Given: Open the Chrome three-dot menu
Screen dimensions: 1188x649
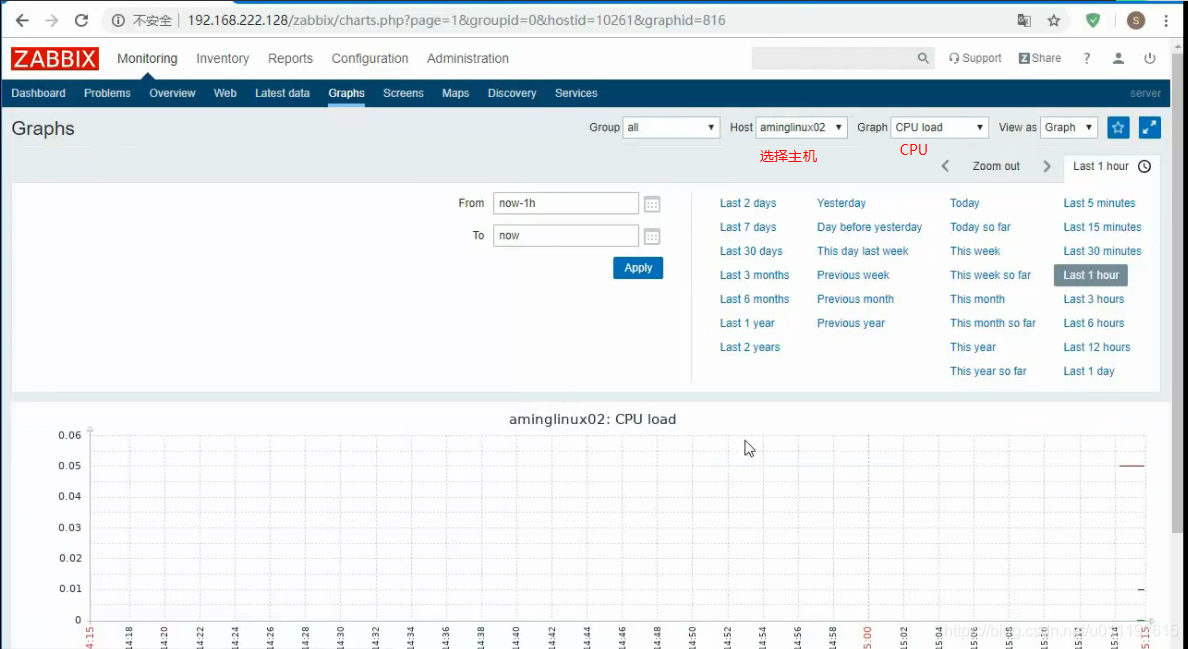Looking at the screenshot, I should pyautogui.click(x=1166, y=20).
